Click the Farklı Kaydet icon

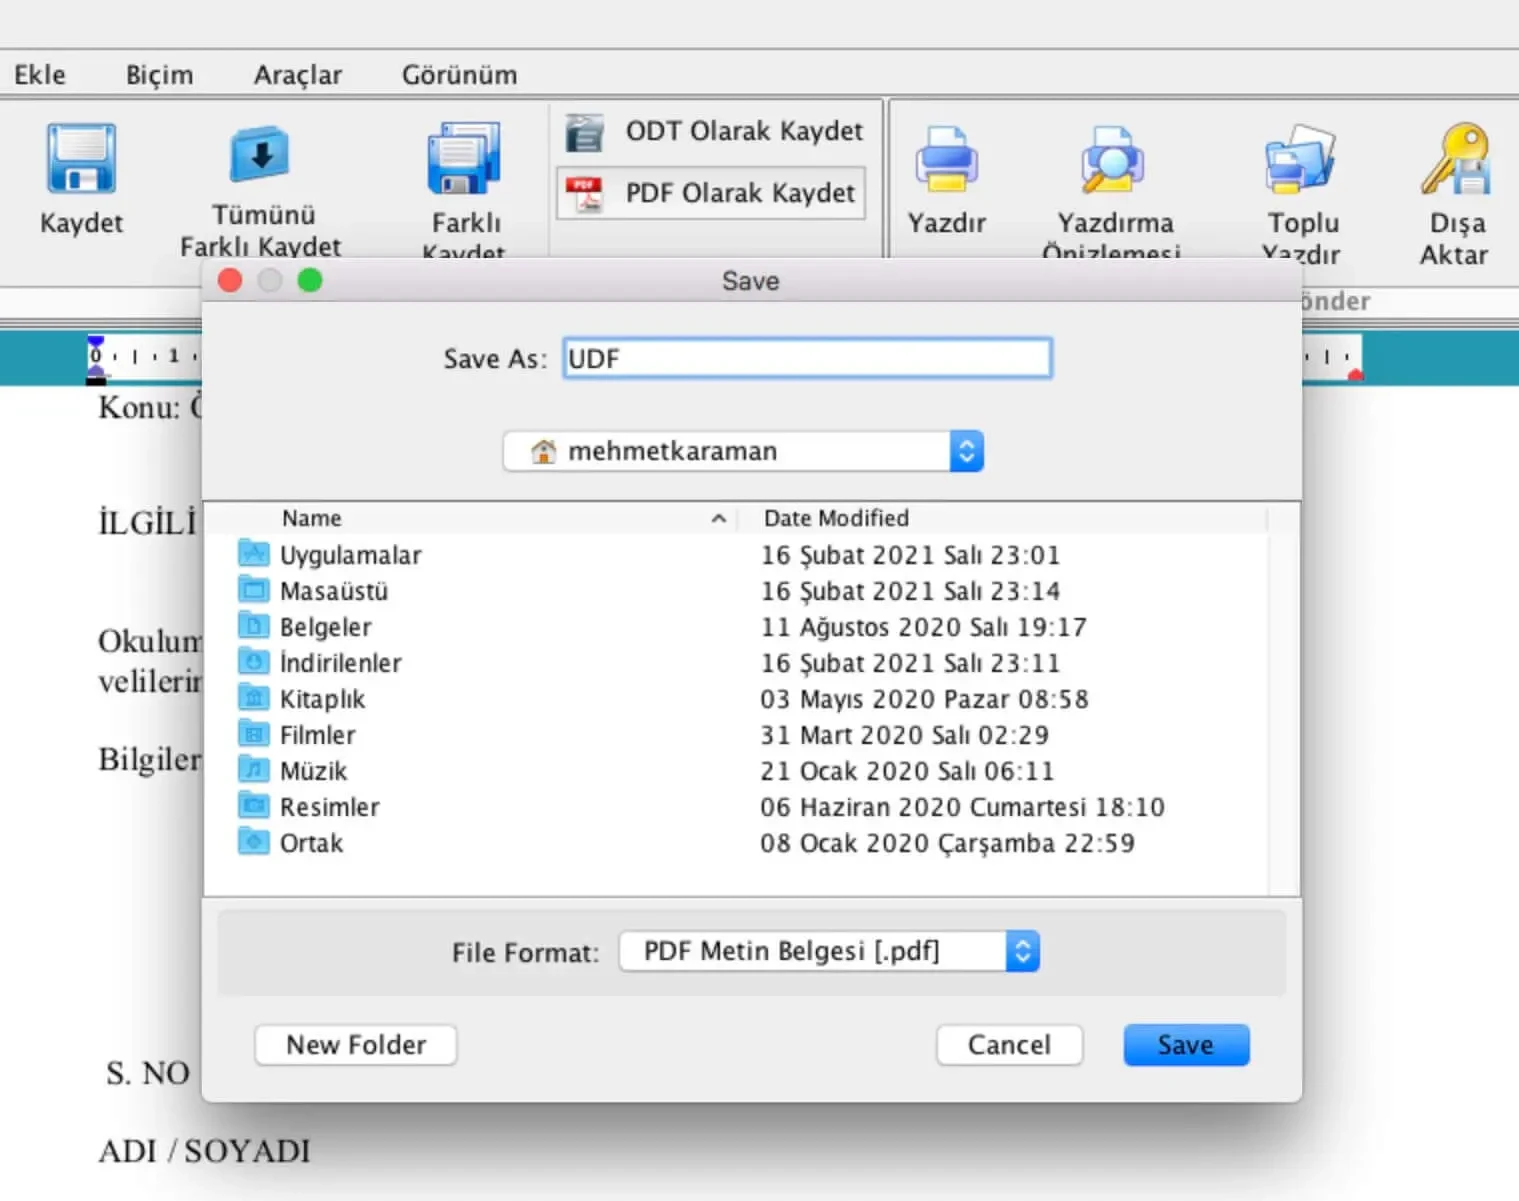point(464,159)
